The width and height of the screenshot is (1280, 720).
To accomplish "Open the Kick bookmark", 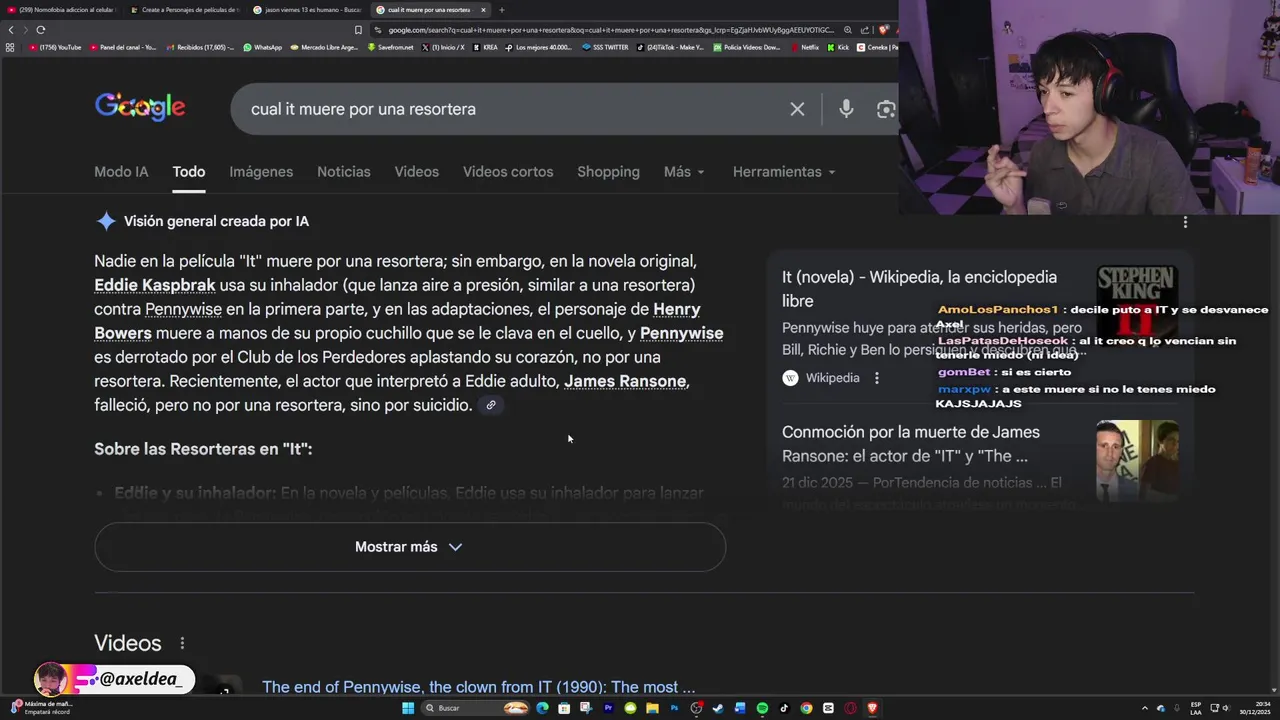I will 838,47.
